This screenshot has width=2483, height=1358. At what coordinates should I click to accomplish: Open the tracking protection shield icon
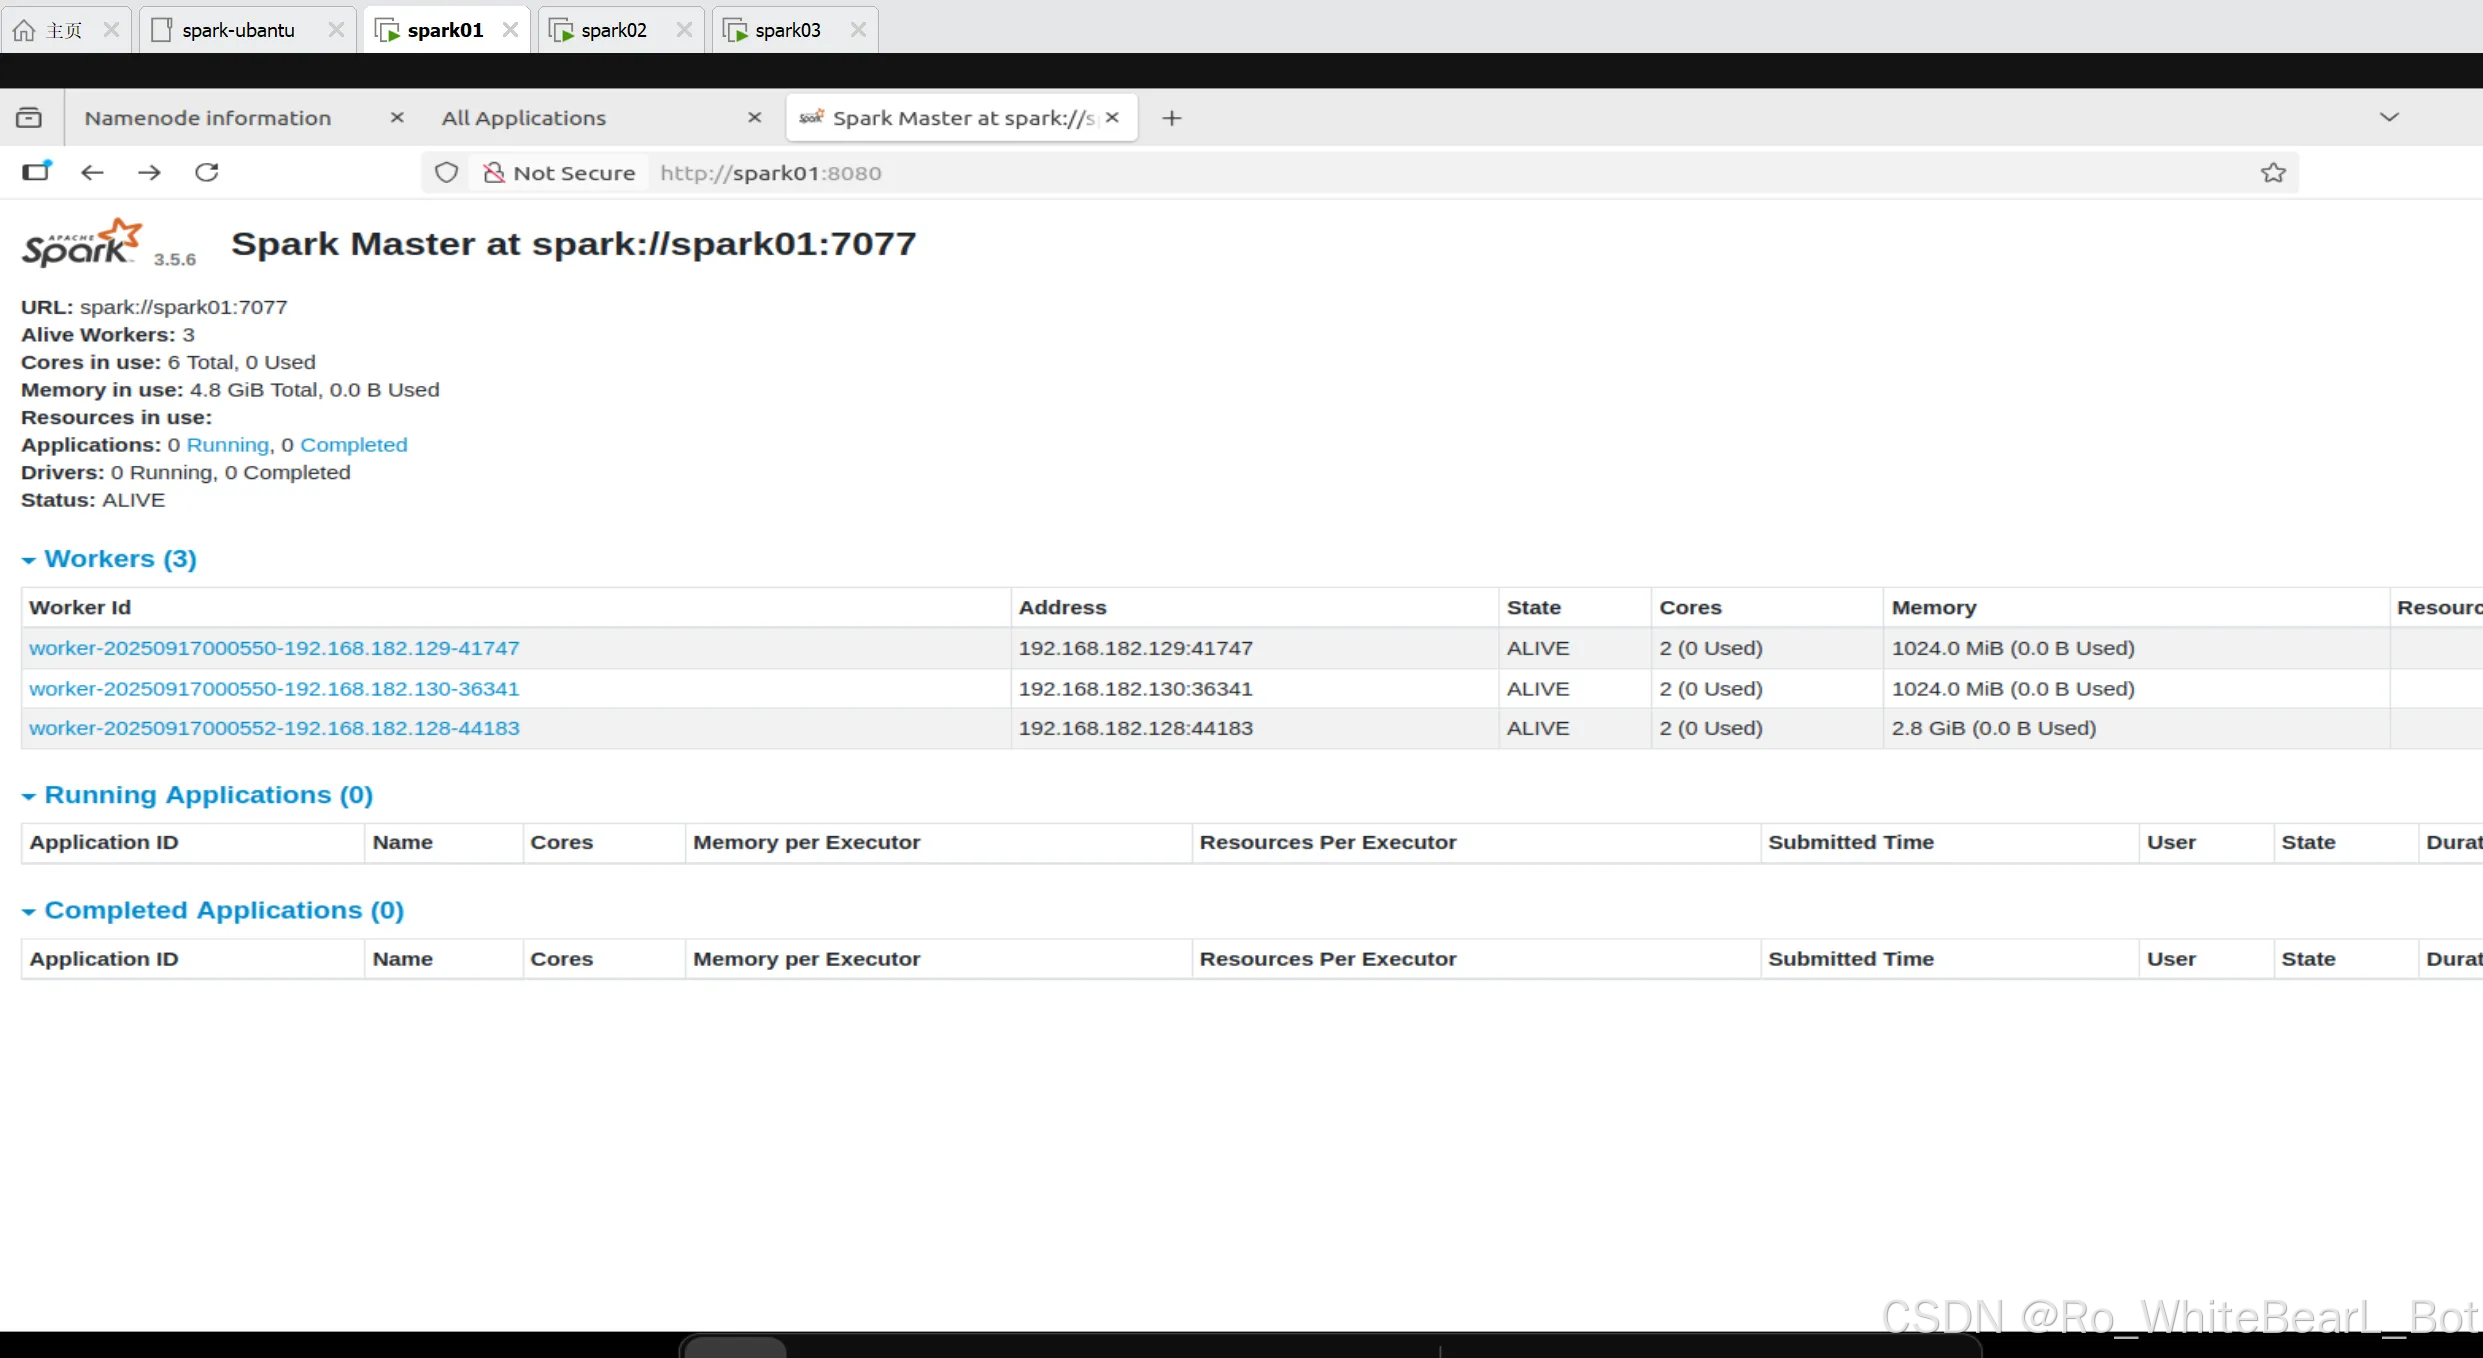pyautogui.click(x=446, y=173)
